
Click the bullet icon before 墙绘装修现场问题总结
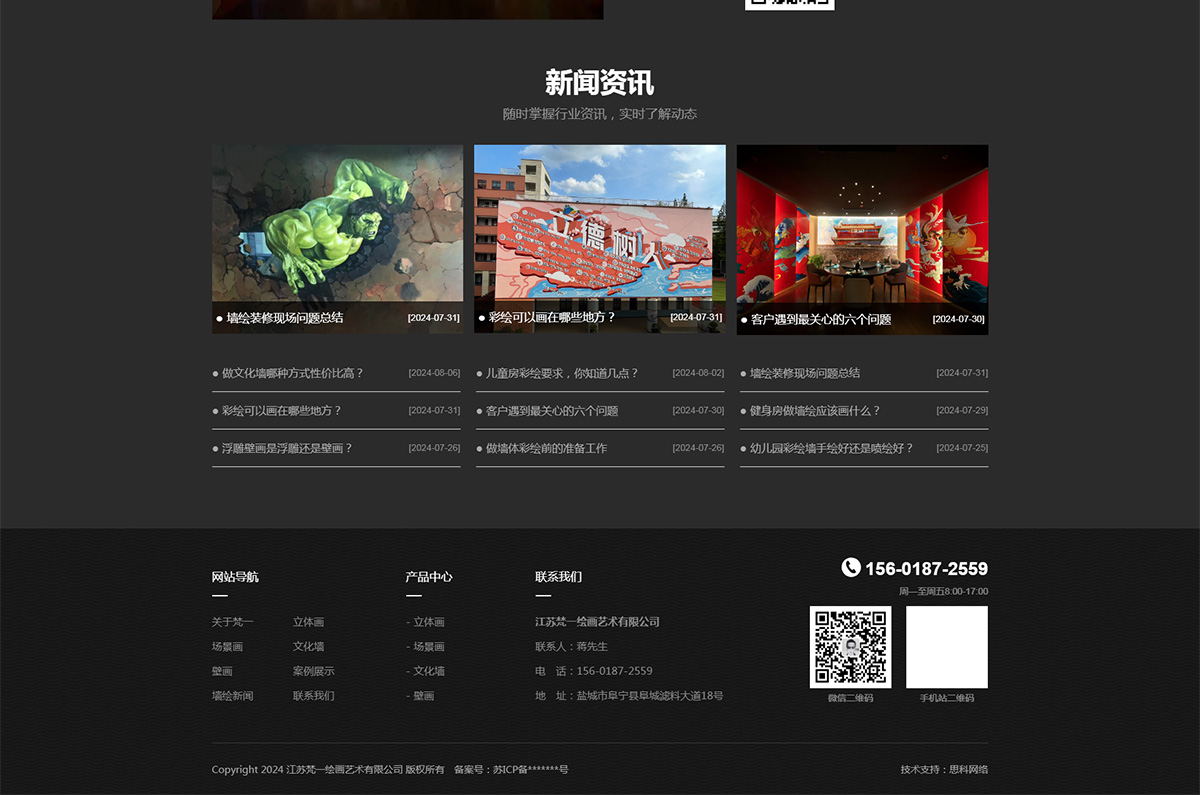217,319
